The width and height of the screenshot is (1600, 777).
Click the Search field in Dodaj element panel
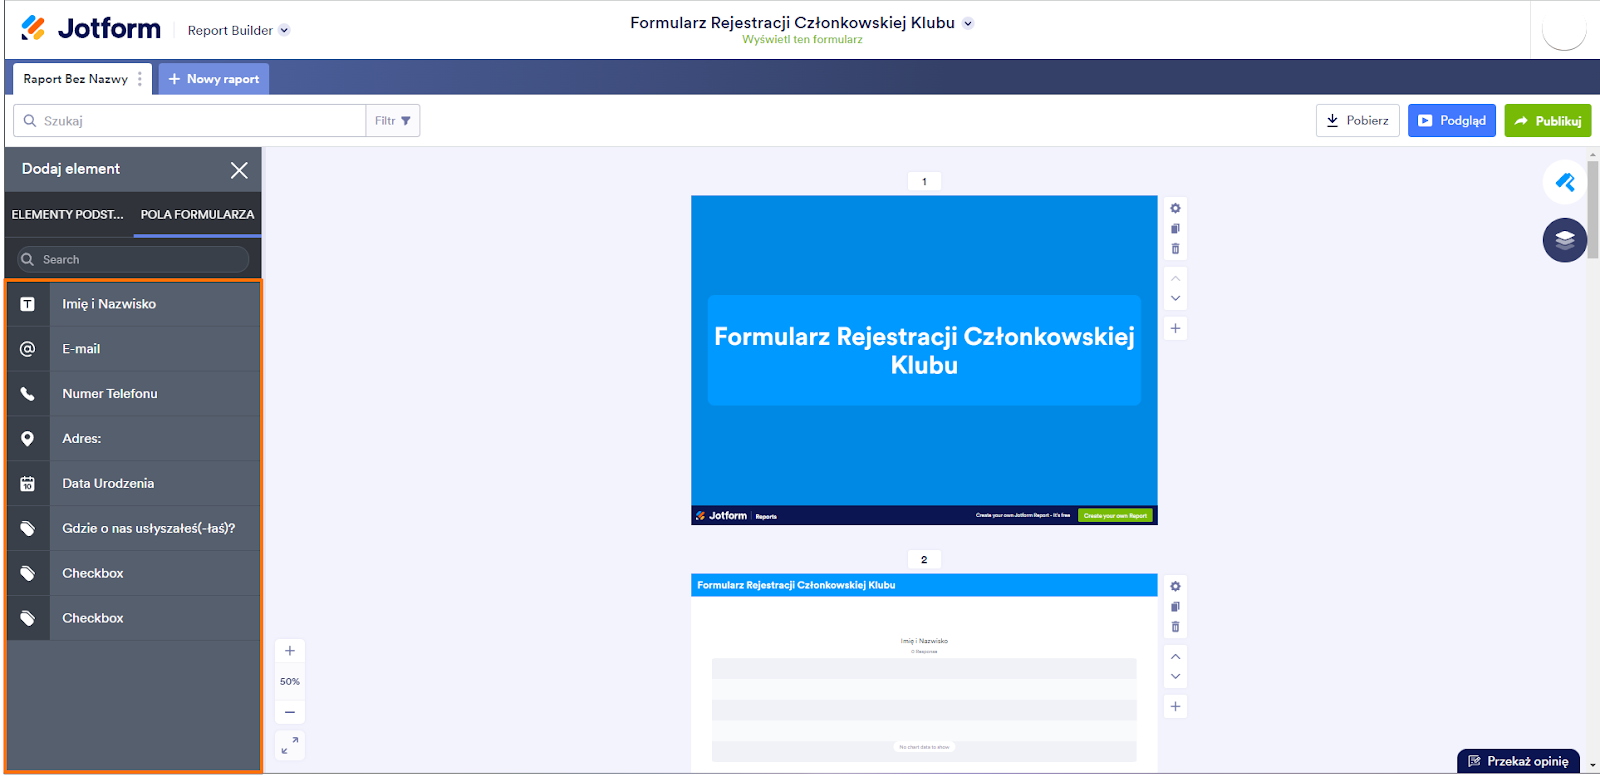(133, 260)
